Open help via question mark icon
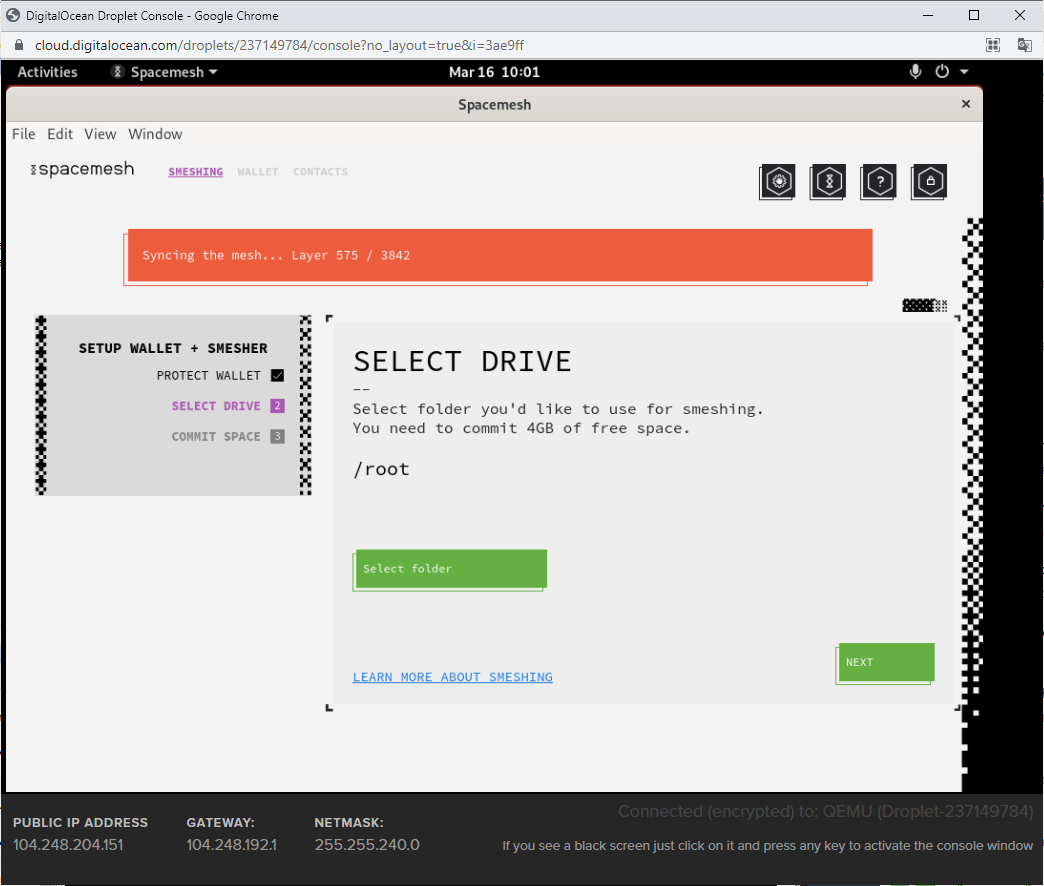 (x=879, y=181)
